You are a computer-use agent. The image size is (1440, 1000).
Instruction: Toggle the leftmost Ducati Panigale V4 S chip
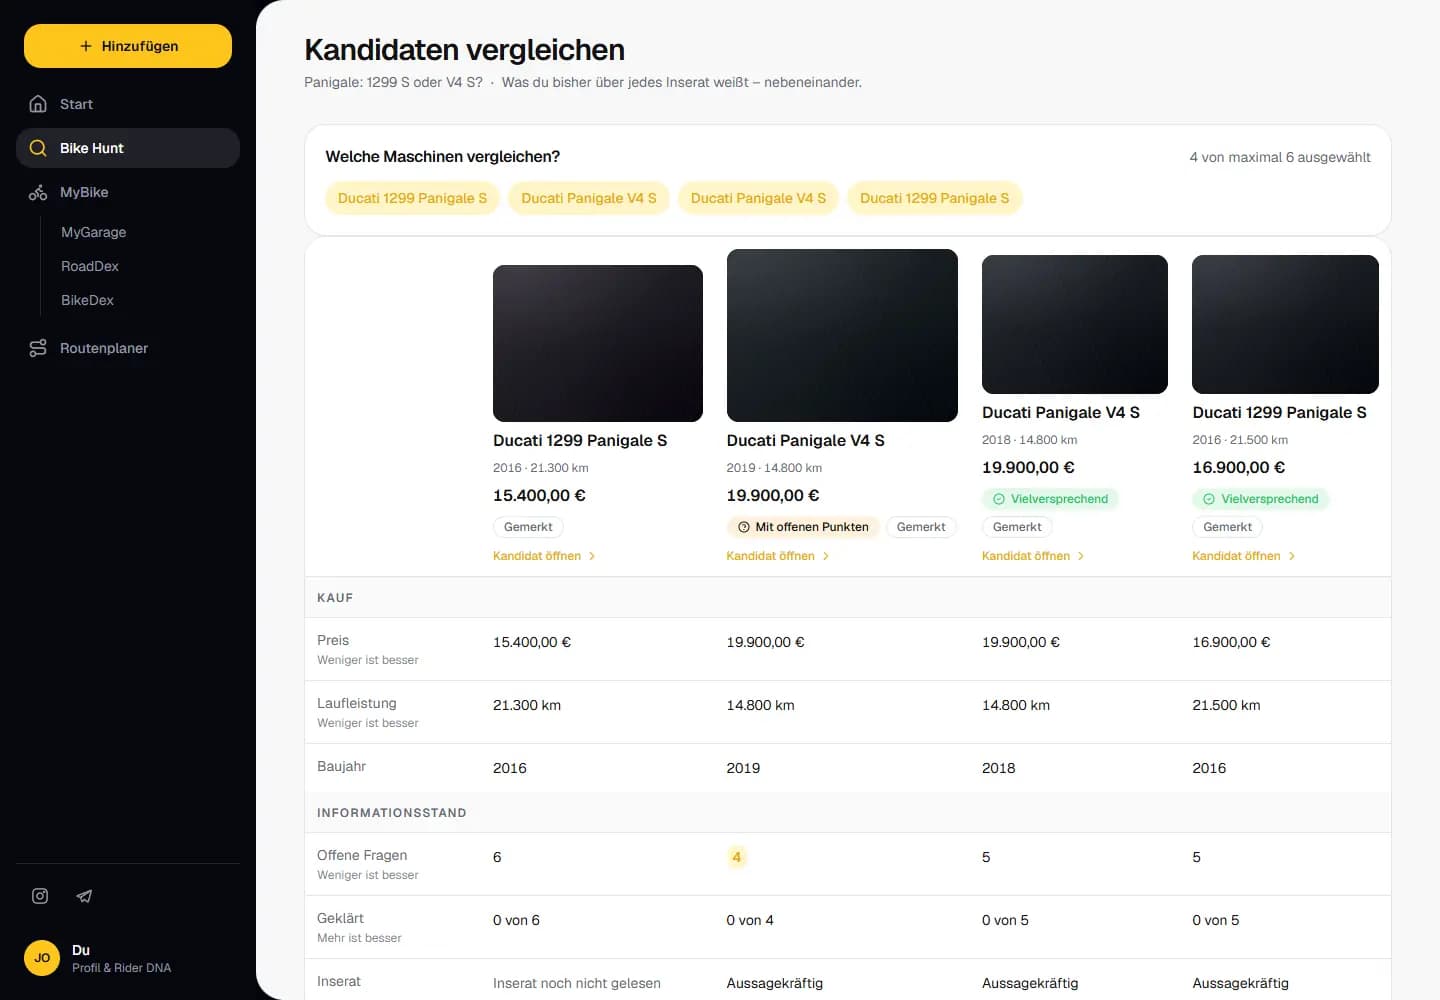click(x=589, y=198)
